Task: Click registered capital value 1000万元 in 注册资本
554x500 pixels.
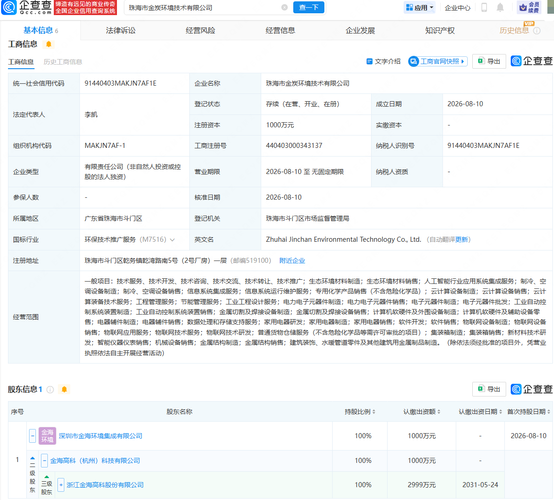Action: point(279,125)
